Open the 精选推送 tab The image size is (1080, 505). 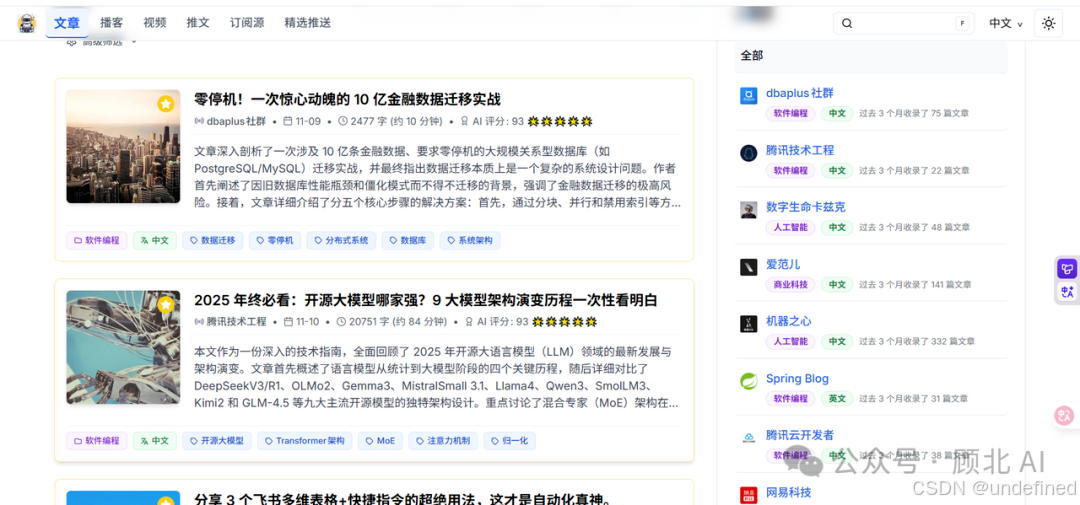308,23
